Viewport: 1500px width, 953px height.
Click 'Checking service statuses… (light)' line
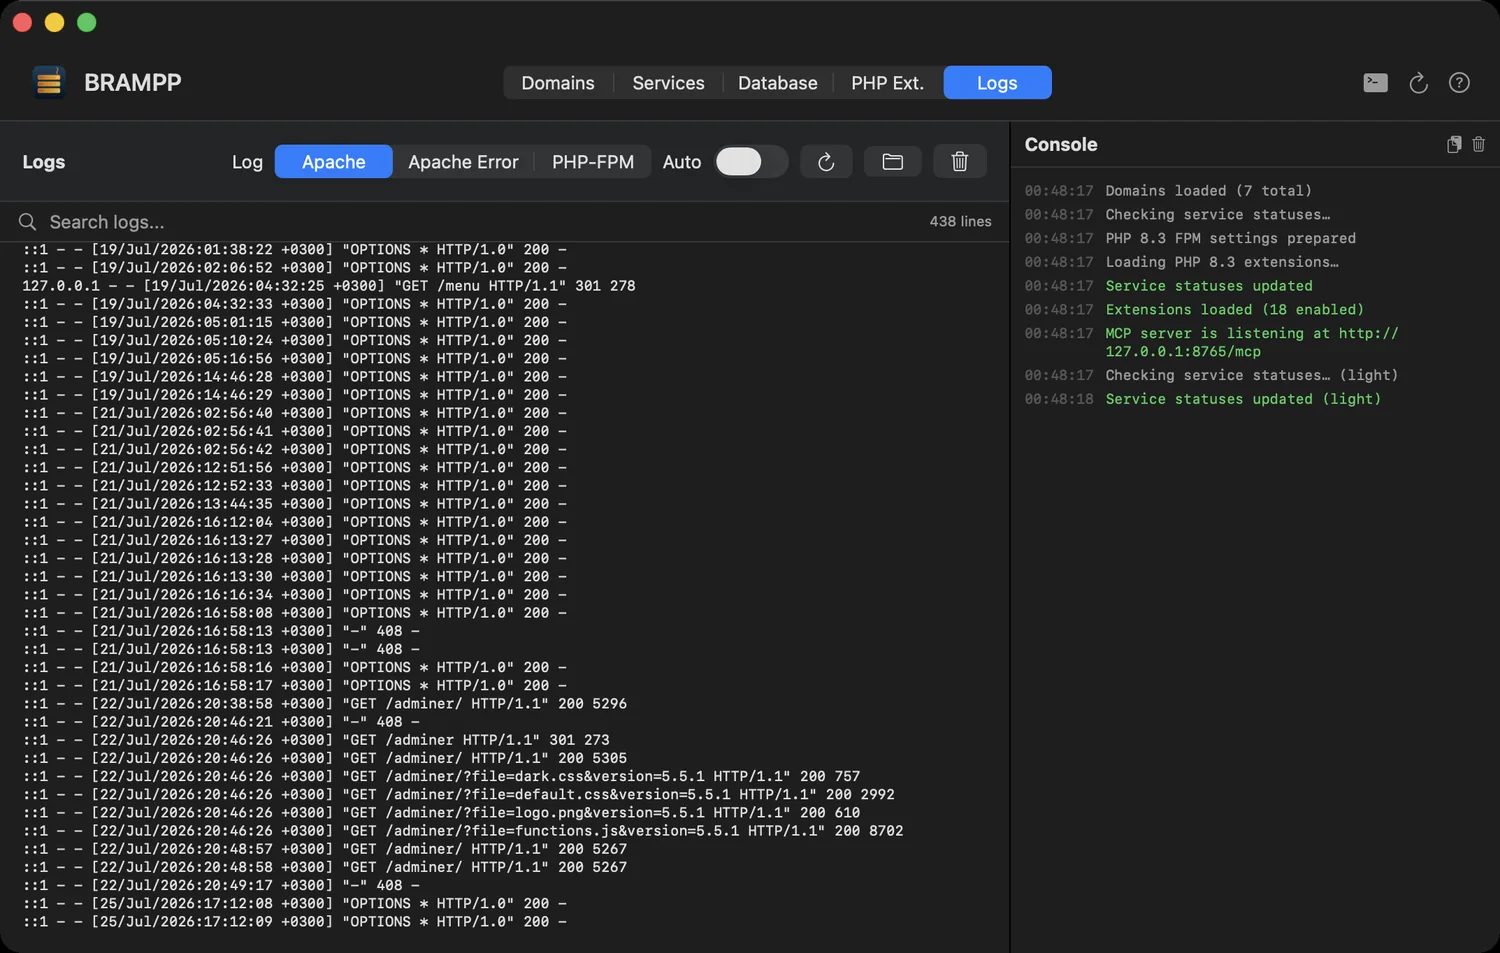click(1251, 376)
